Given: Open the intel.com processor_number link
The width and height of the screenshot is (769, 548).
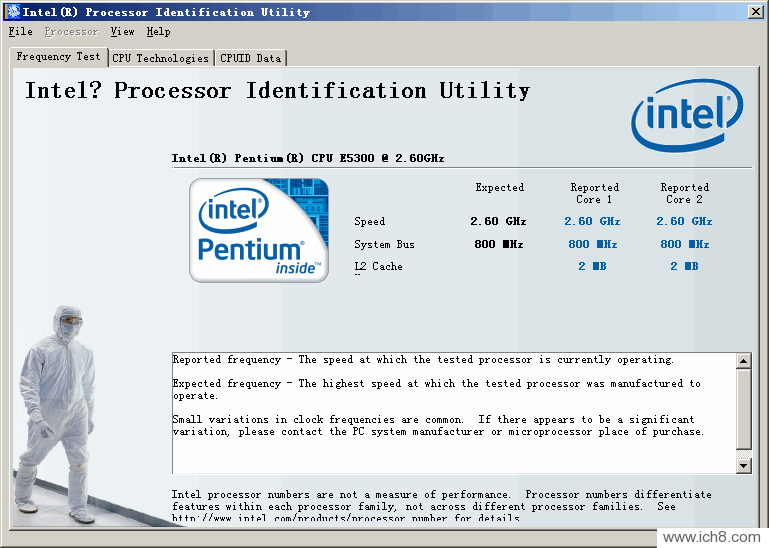Looking at the screenshot, I should click(309, 518).
